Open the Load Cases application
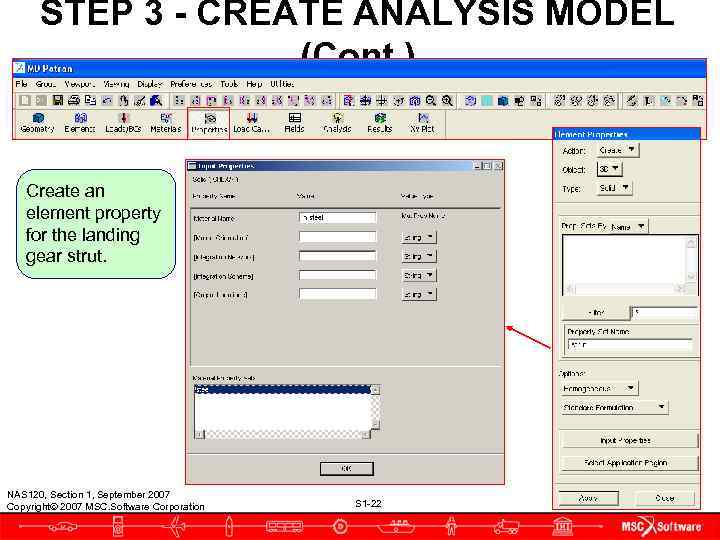The image size is (720, 540). (x=251, y=123)
